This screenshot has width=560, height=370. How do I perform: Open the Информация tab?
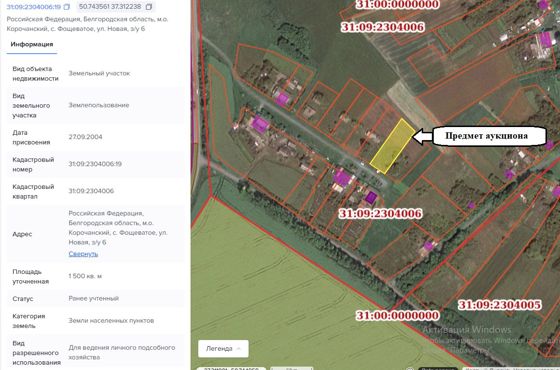coord(32,44)
